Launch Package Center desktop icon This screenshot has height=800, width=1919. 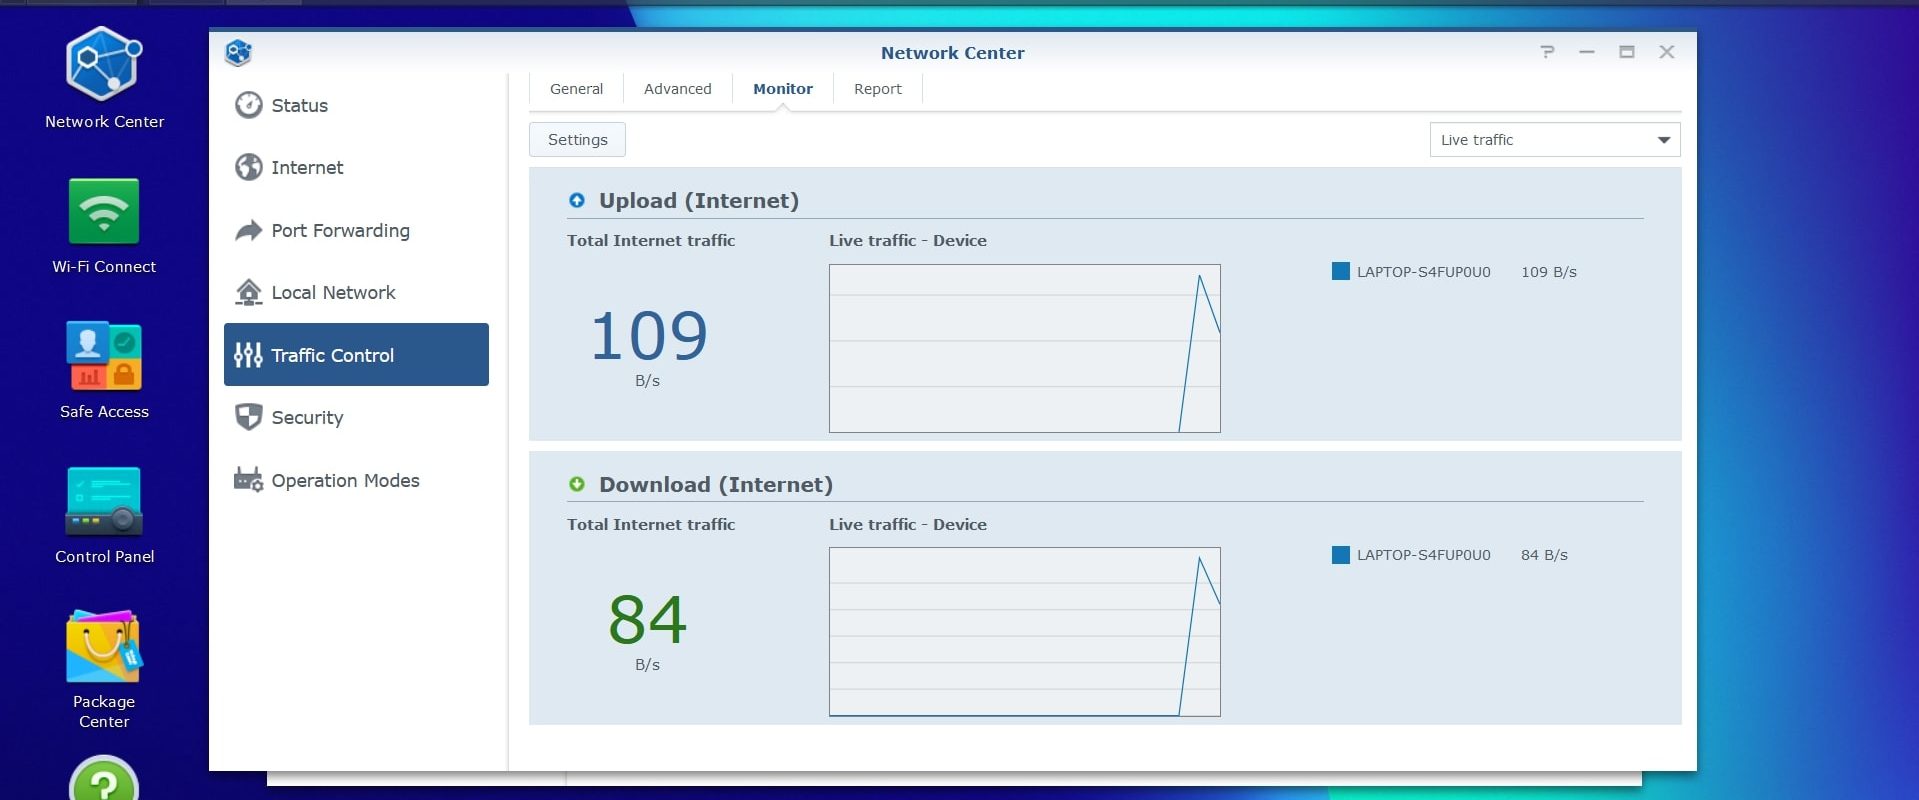(x=104, y=670)
